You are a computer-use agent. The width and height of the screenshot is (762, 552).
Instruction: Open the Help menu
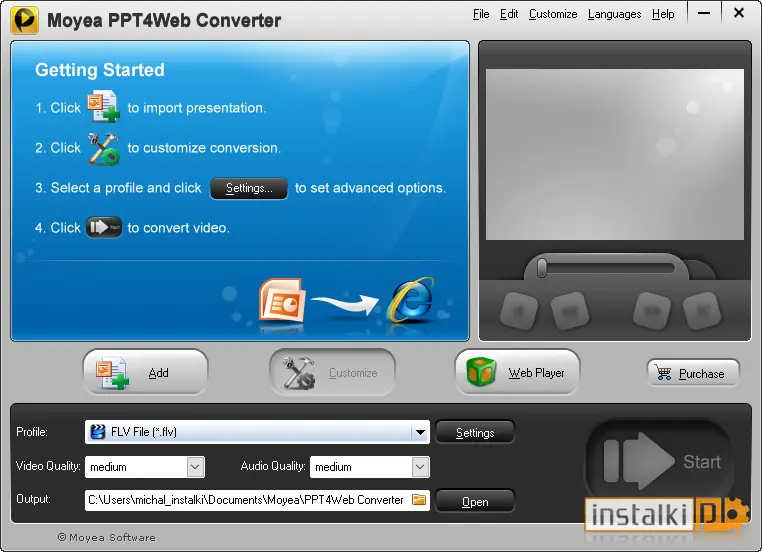click(663, 14)
